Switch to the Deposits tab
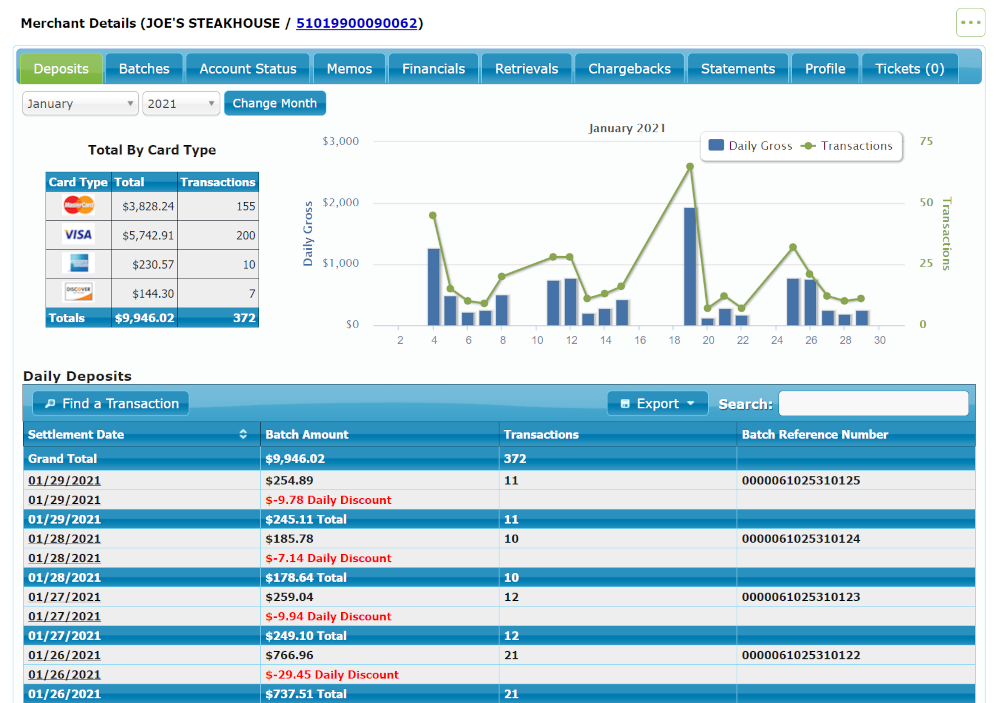Screen dimensions: 1000x703 coord(61,68)
